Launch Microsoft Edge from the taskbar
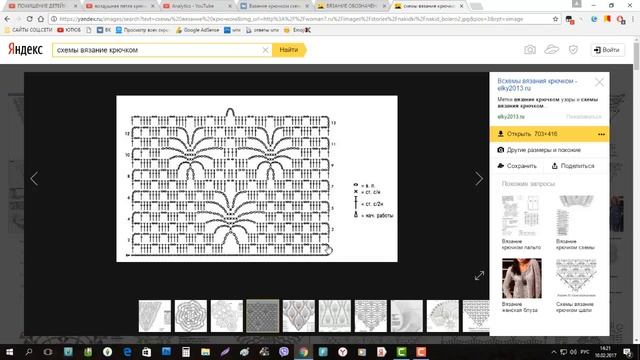Screen dimensions: 640x360 [x=127, y=352]
